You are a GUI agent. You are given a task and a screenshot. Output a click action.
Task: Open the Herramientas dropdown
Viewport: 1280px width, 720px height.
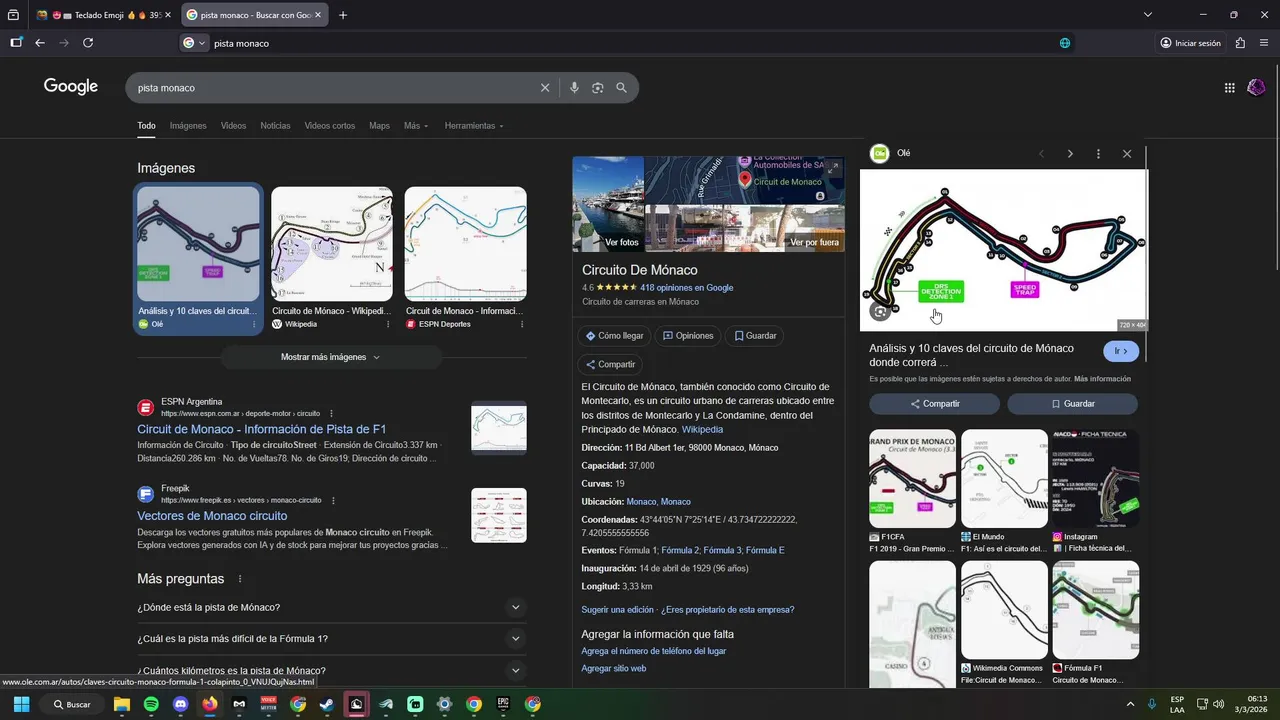click(474, 126)
